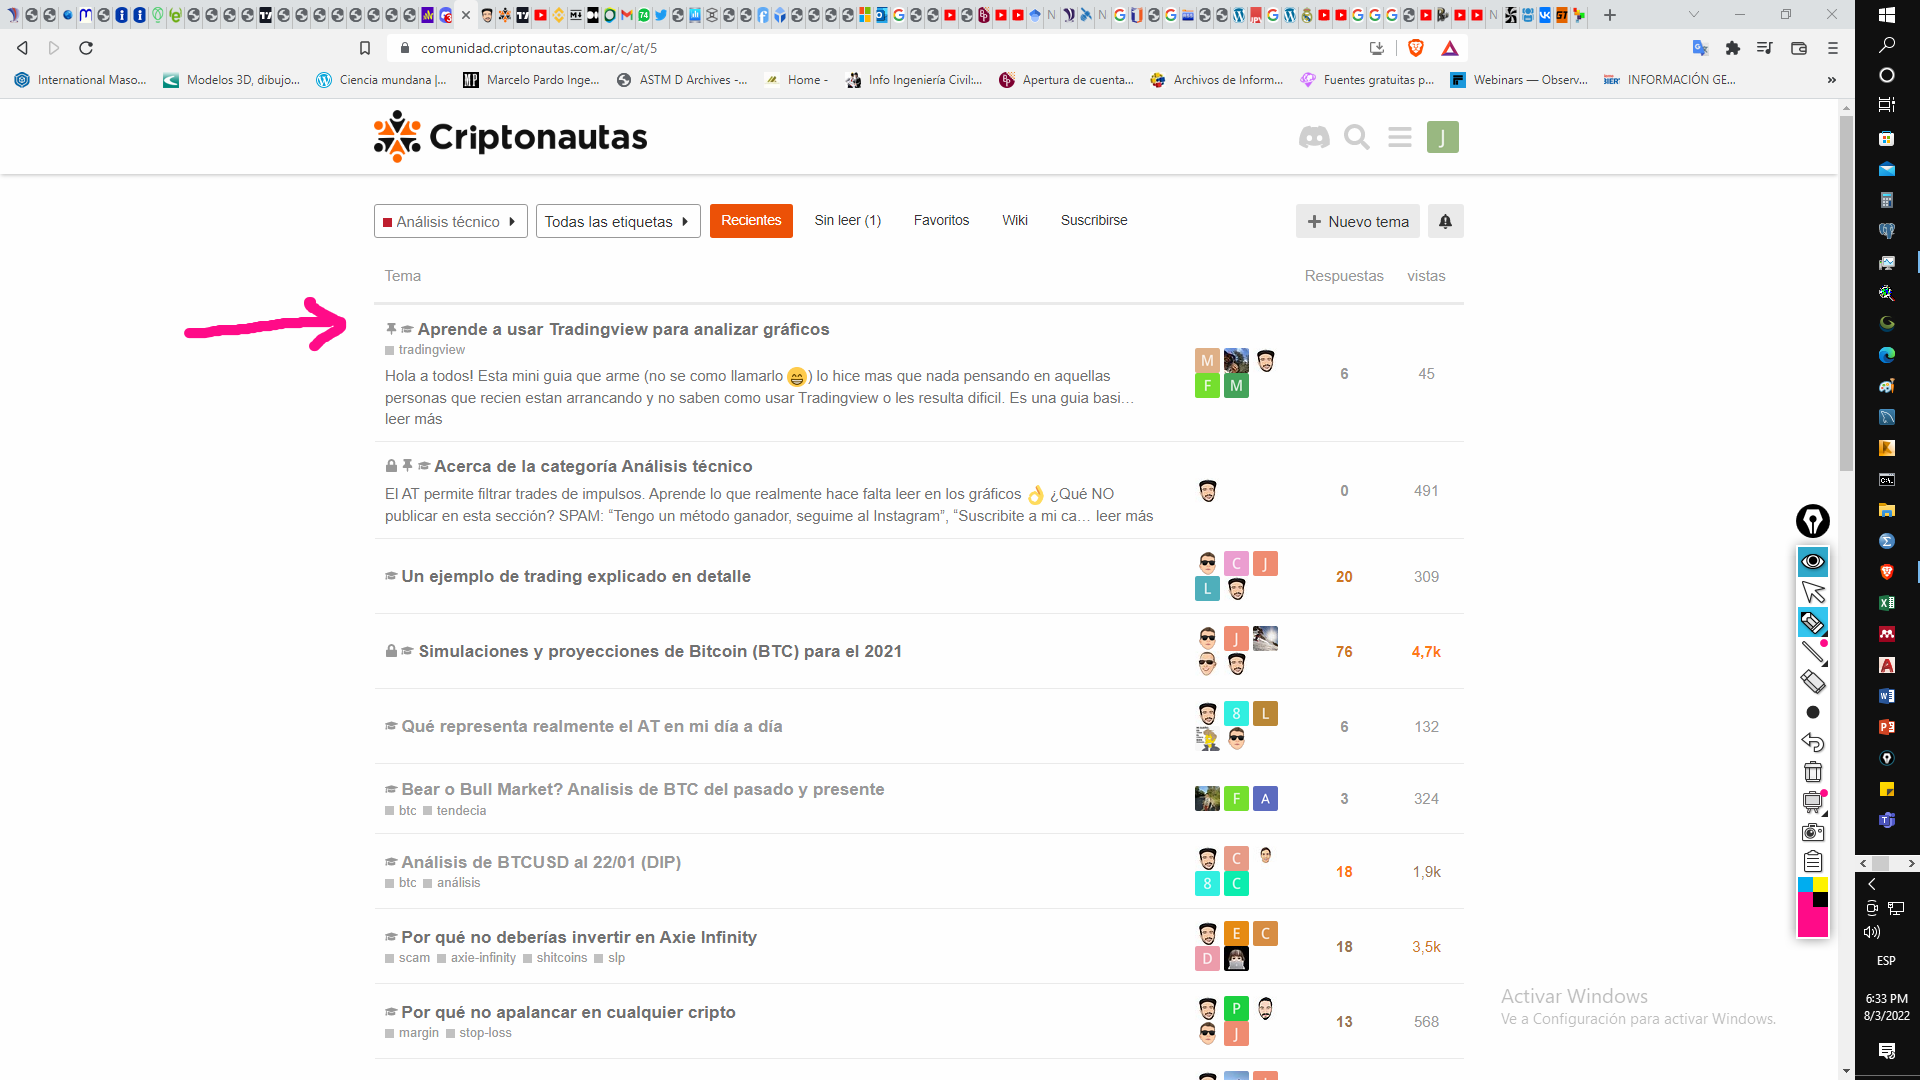1920x1080 pixels.
Task: Switch to the Sin leer (1) tab
Action: tap(847, 220)
